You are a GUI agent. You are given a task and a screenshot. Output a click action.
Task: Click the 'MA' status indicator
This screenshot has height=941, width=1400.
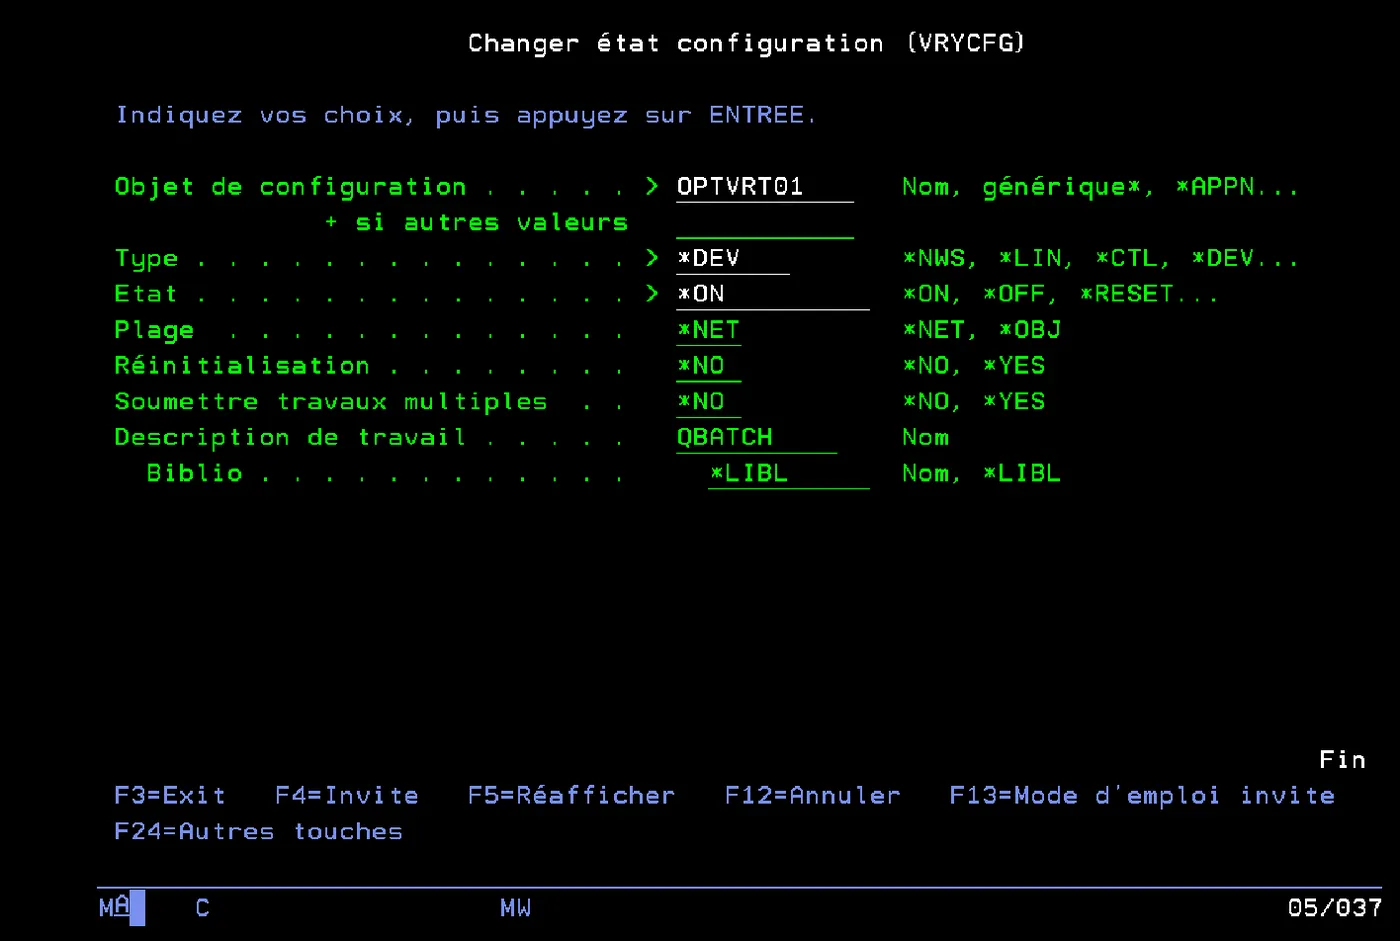(x=114, y=908)
